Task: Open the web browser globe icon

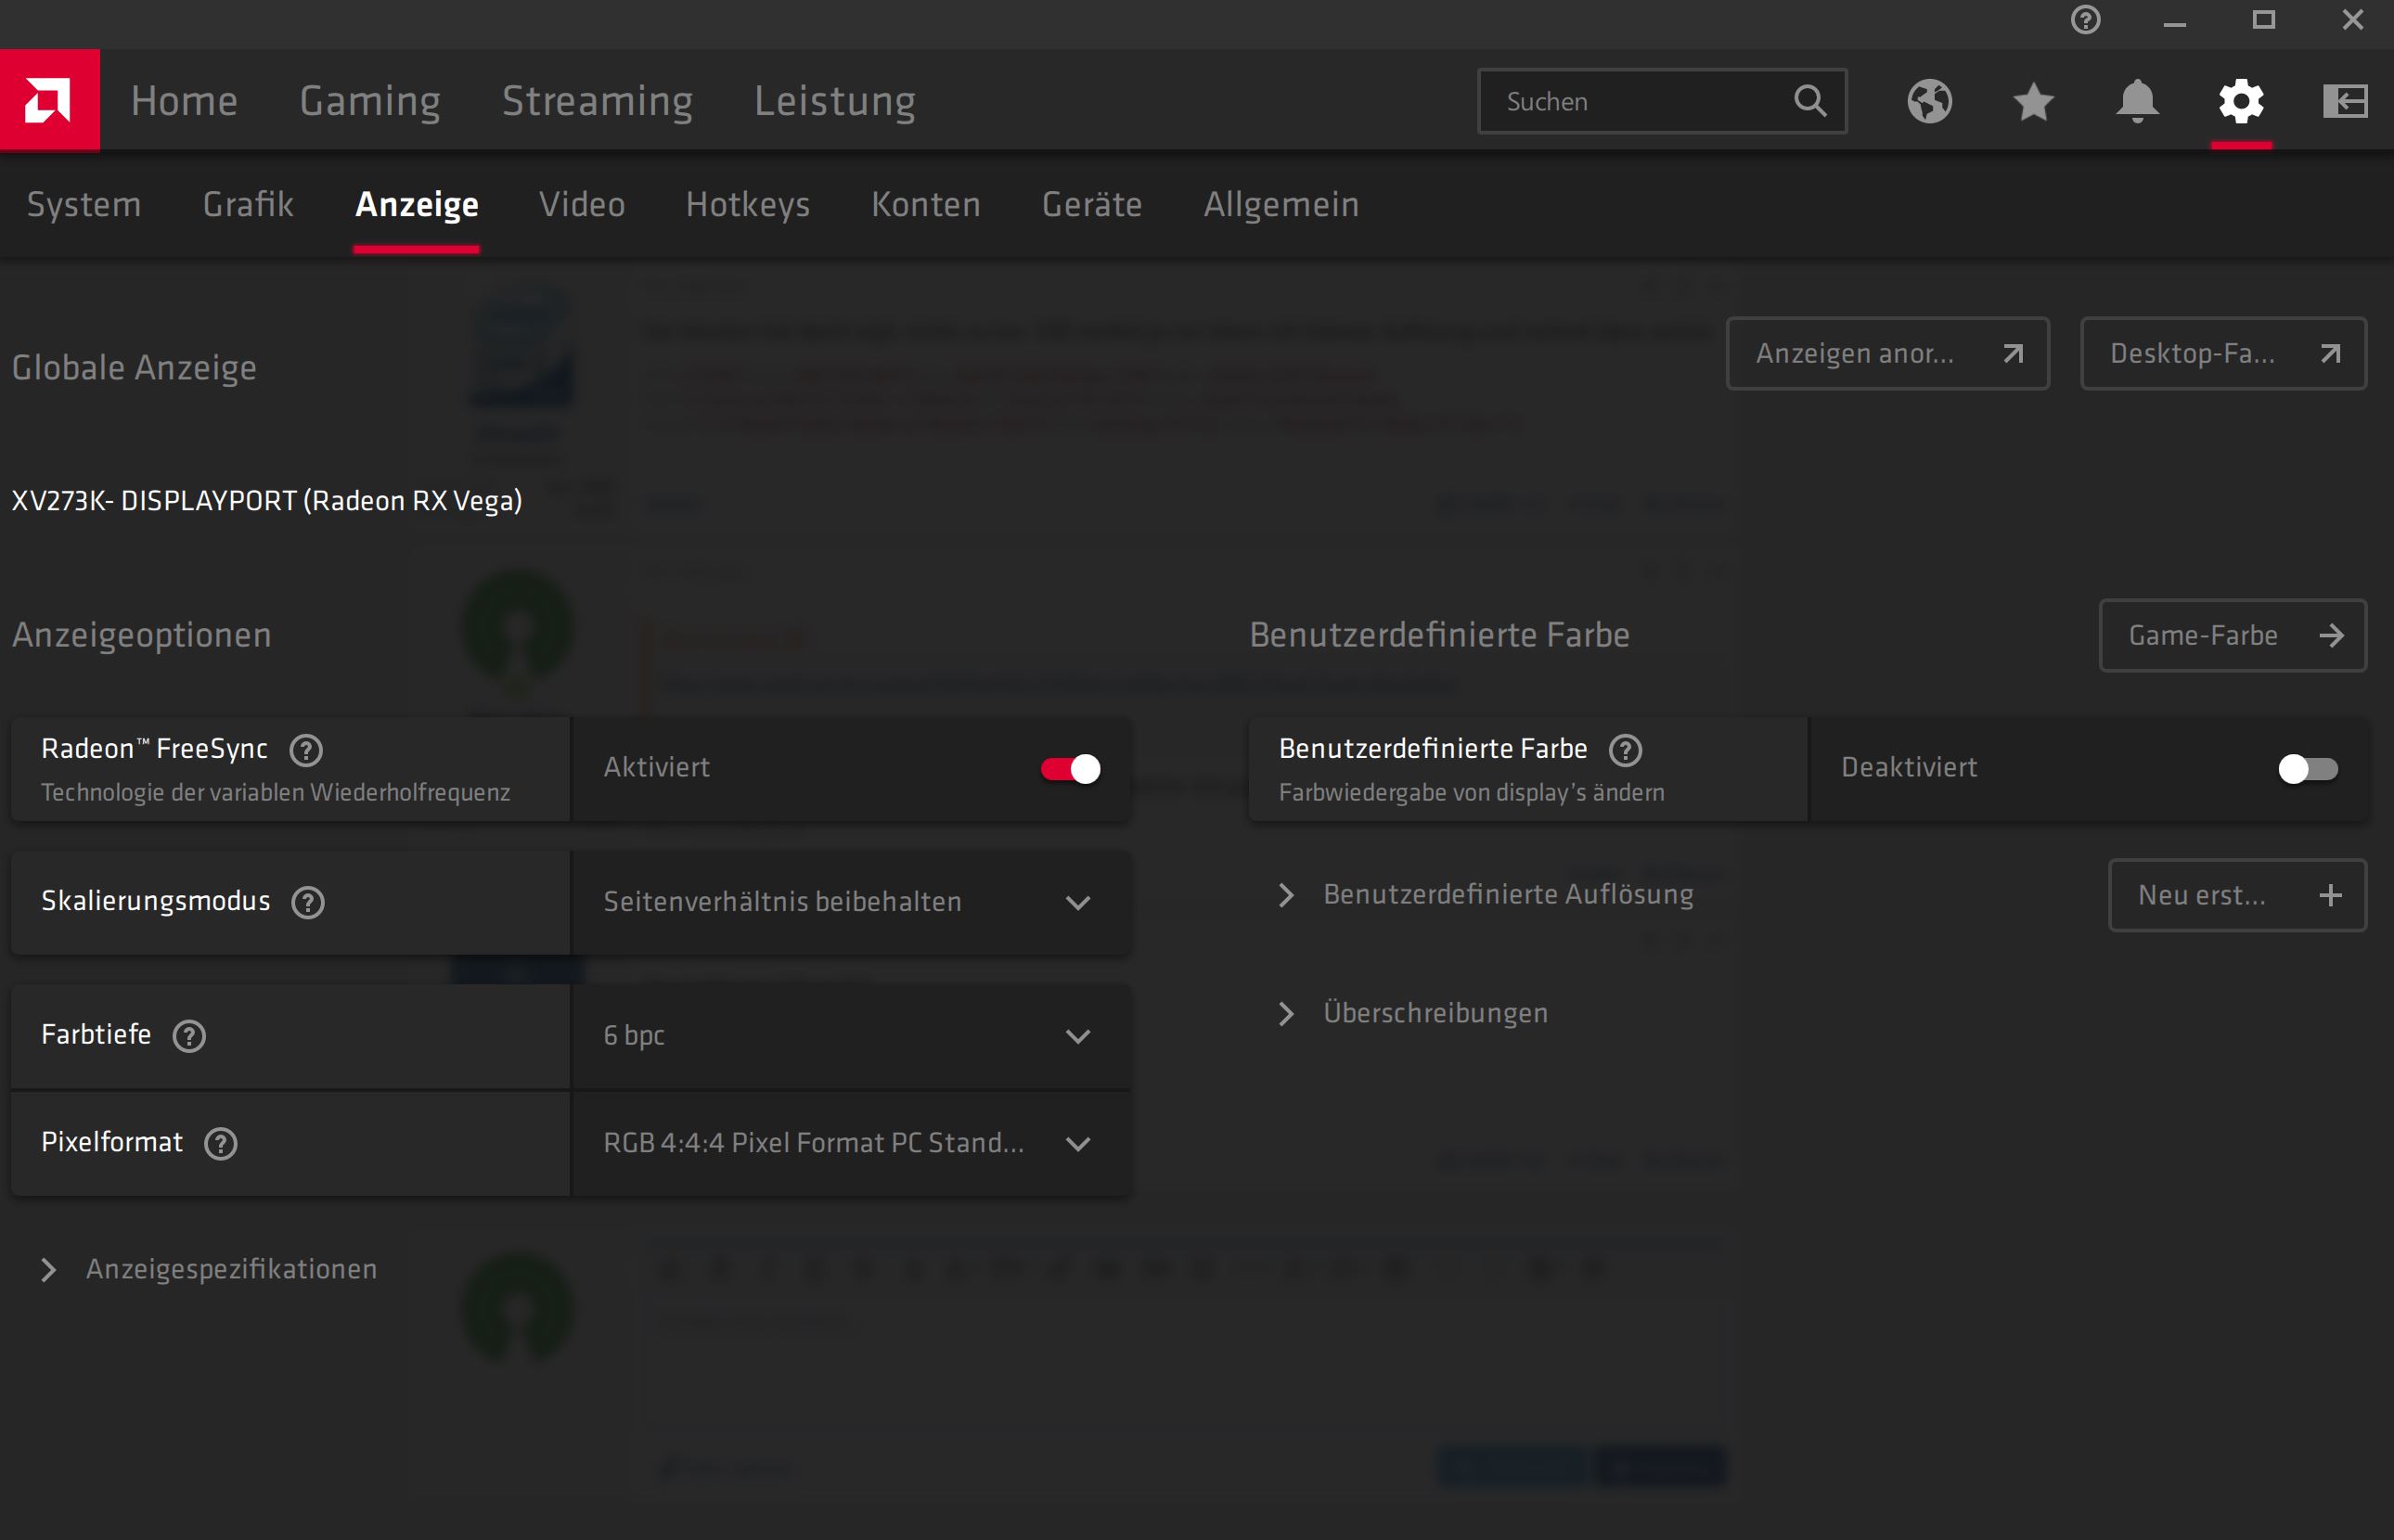Action: point(1929,101)
